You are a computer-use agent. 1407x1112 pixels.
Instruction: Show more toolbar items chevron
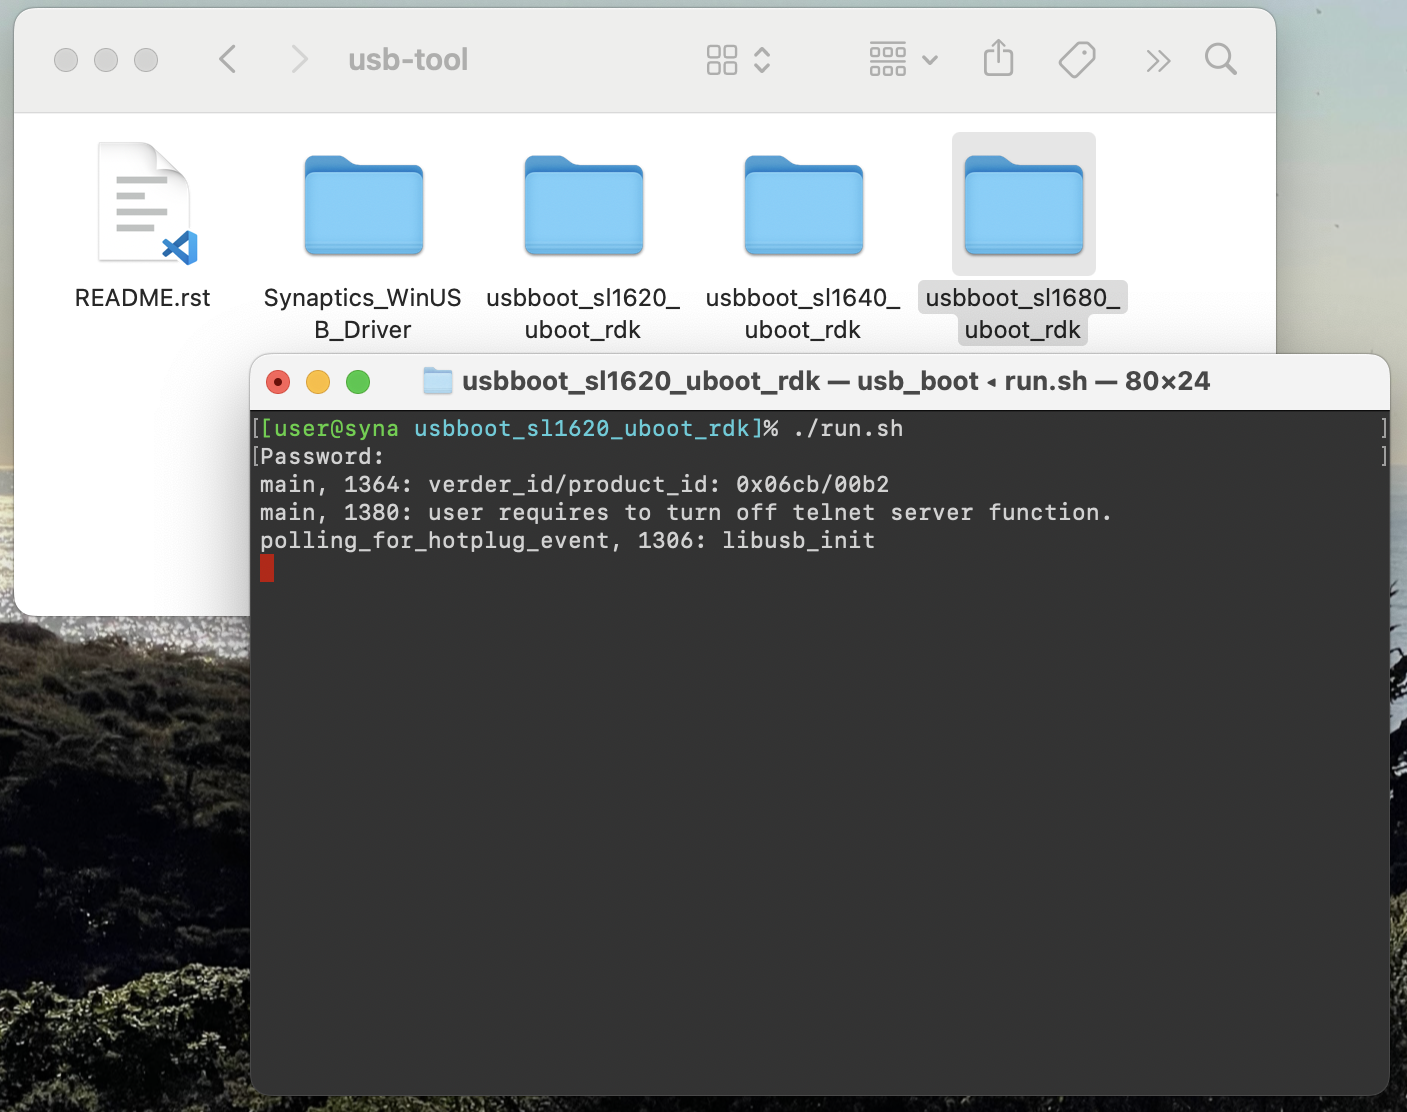click(x=1158, y=61)
